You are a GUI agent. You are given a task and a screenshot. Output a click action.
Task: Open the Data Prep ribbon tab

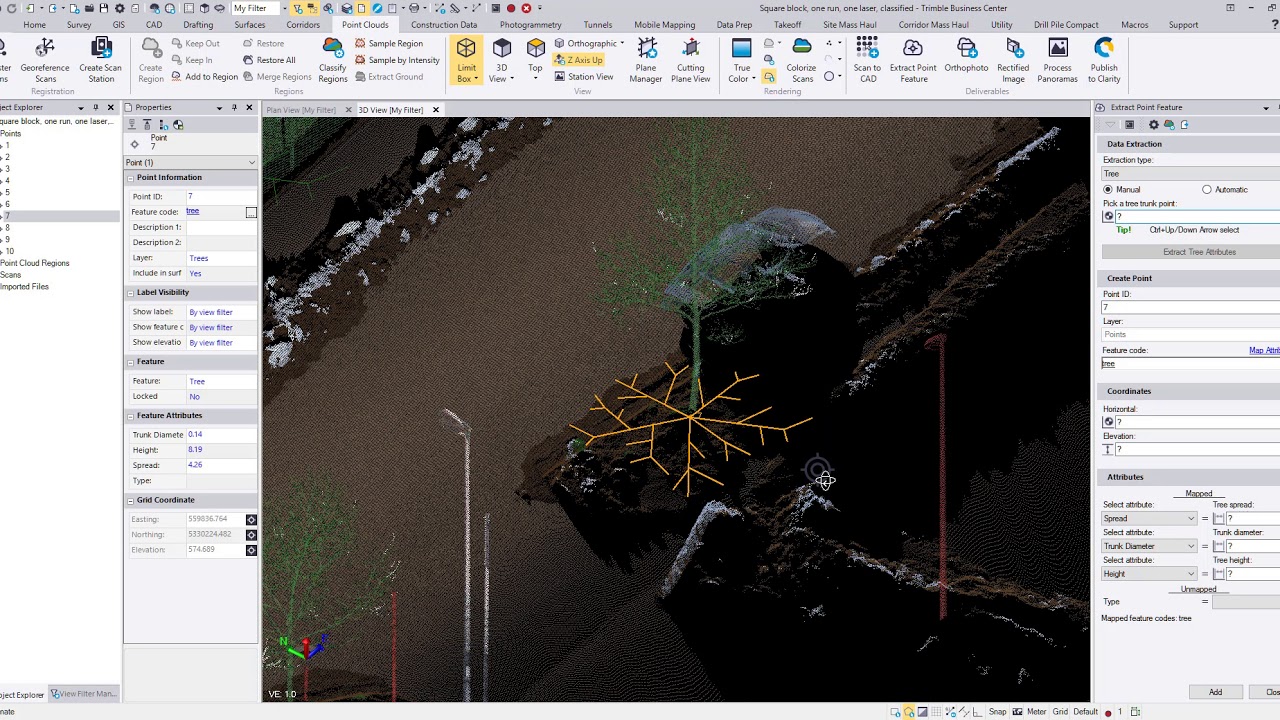point(734,25)
